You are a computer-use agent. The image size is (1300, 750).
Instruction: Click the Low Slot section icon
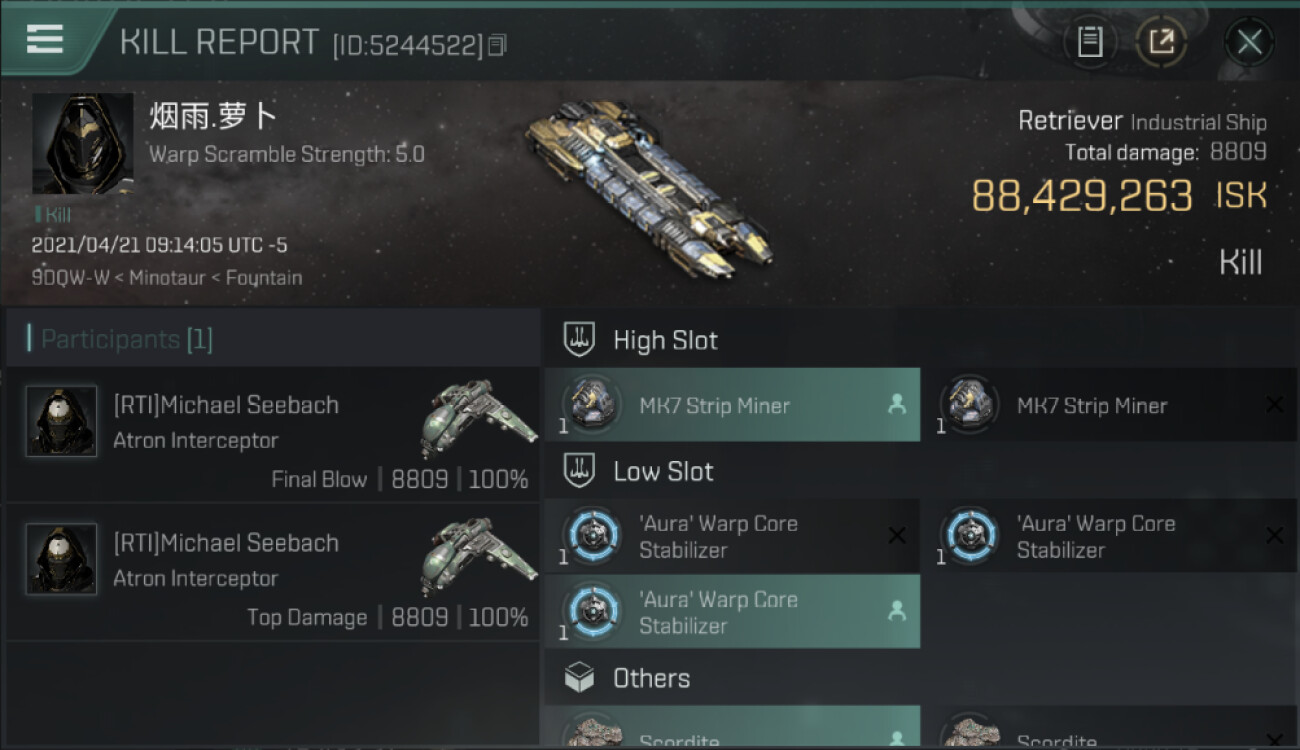click(x=580, y=471)
